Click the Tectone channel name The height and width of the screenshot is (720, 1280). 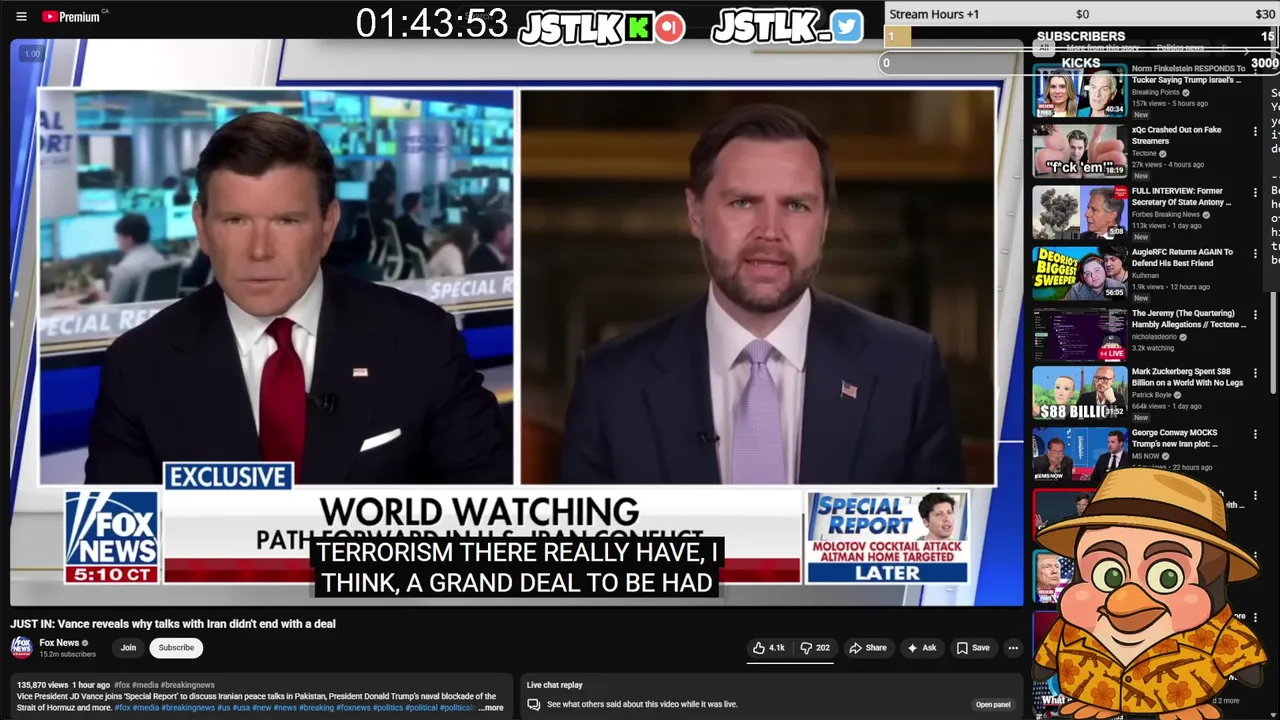click(x=1144, y=153)
